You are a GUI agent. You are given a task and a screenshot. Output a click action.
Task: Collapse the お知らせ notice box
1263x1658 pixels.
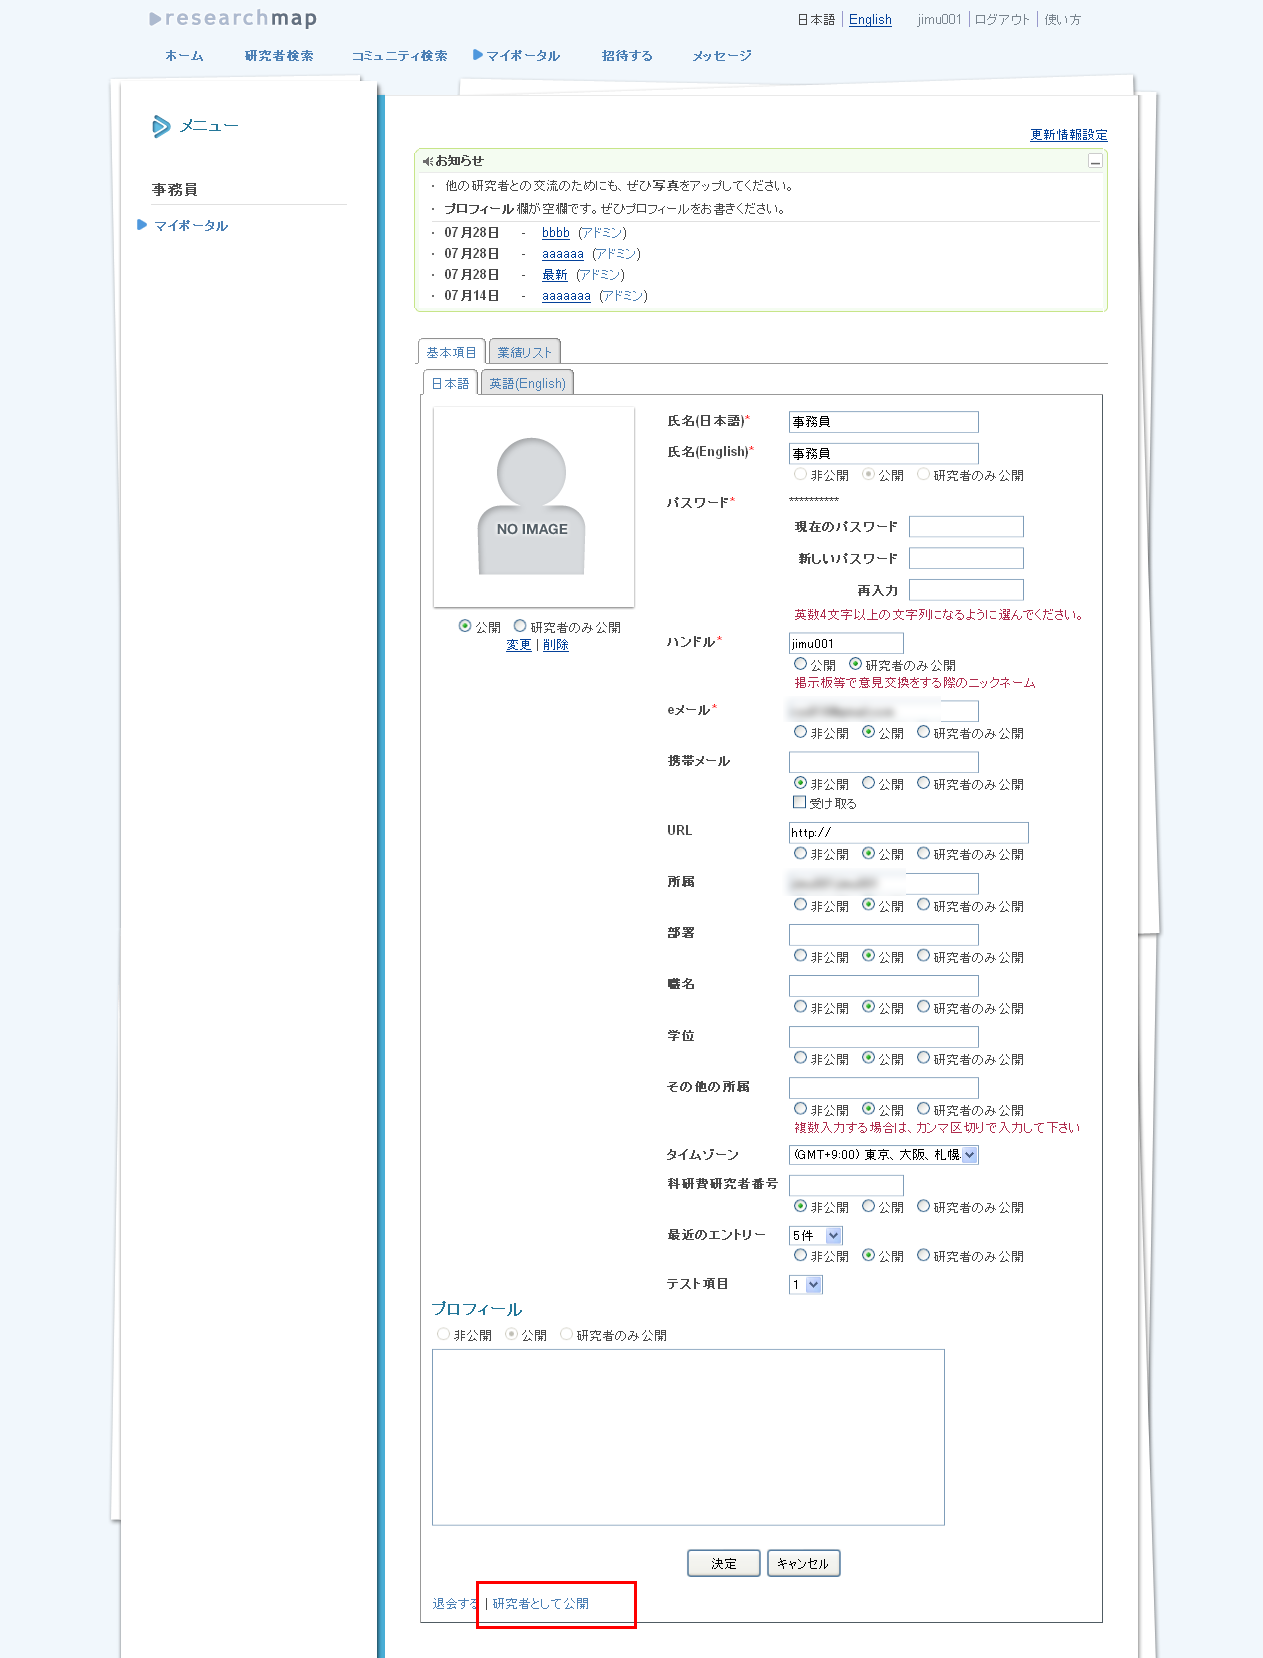click(1095, 161)
